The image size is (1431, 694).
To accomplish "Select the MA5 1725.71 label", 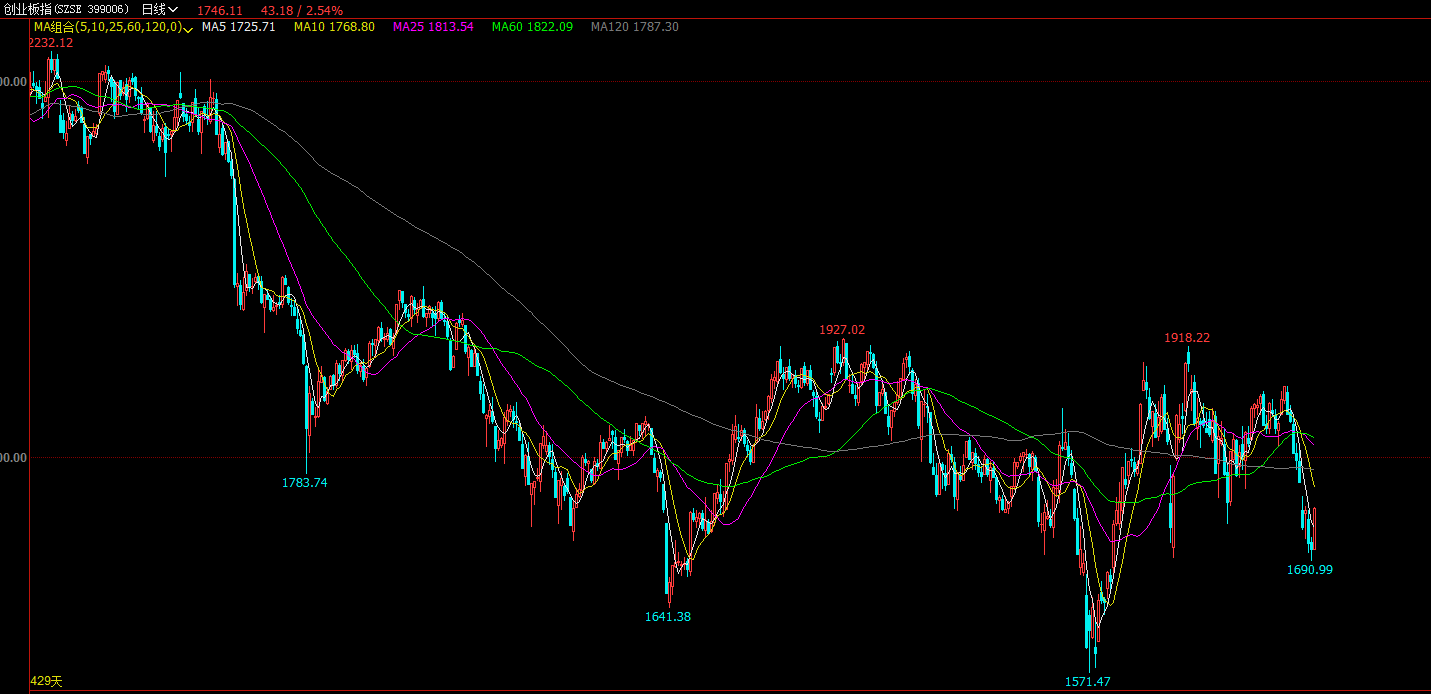I will (x=238, y=27).
